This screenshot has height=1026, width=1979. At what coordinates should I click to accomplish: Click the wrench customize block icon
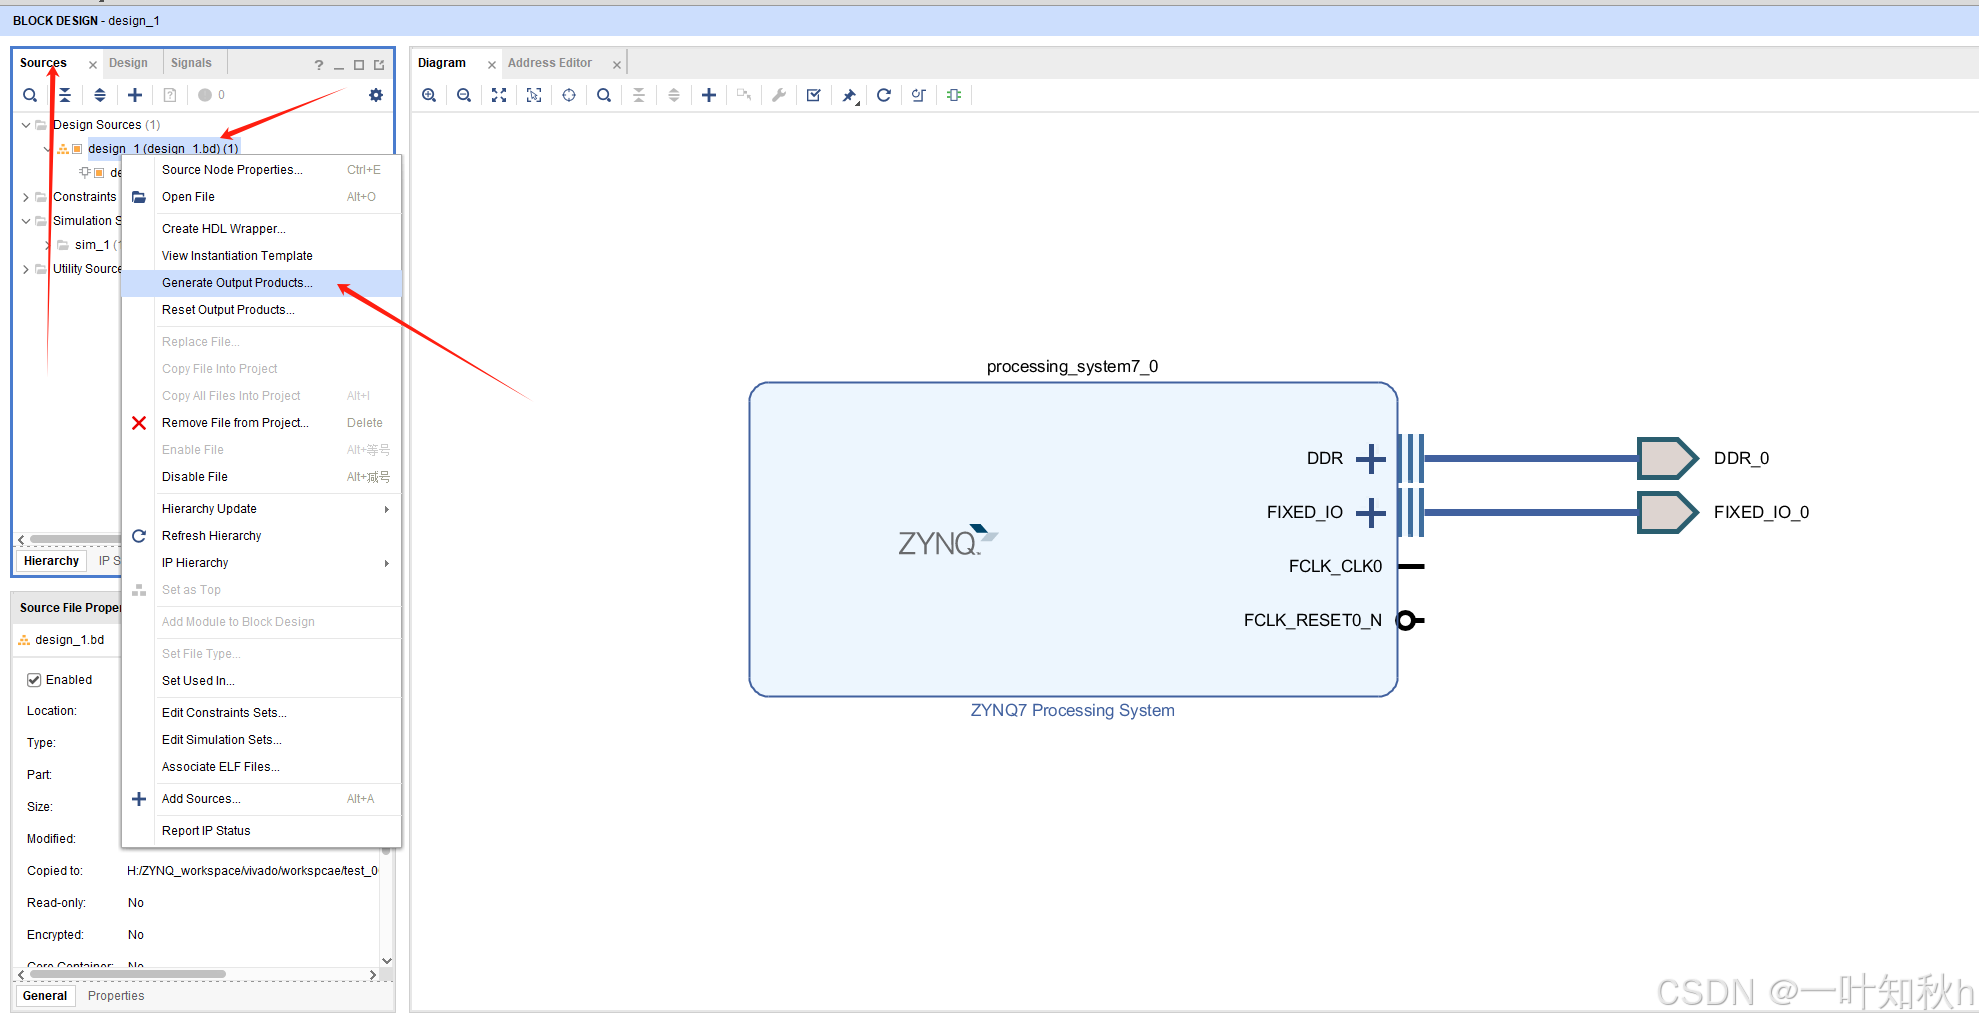pyautogui.click(x=779, y=95)
